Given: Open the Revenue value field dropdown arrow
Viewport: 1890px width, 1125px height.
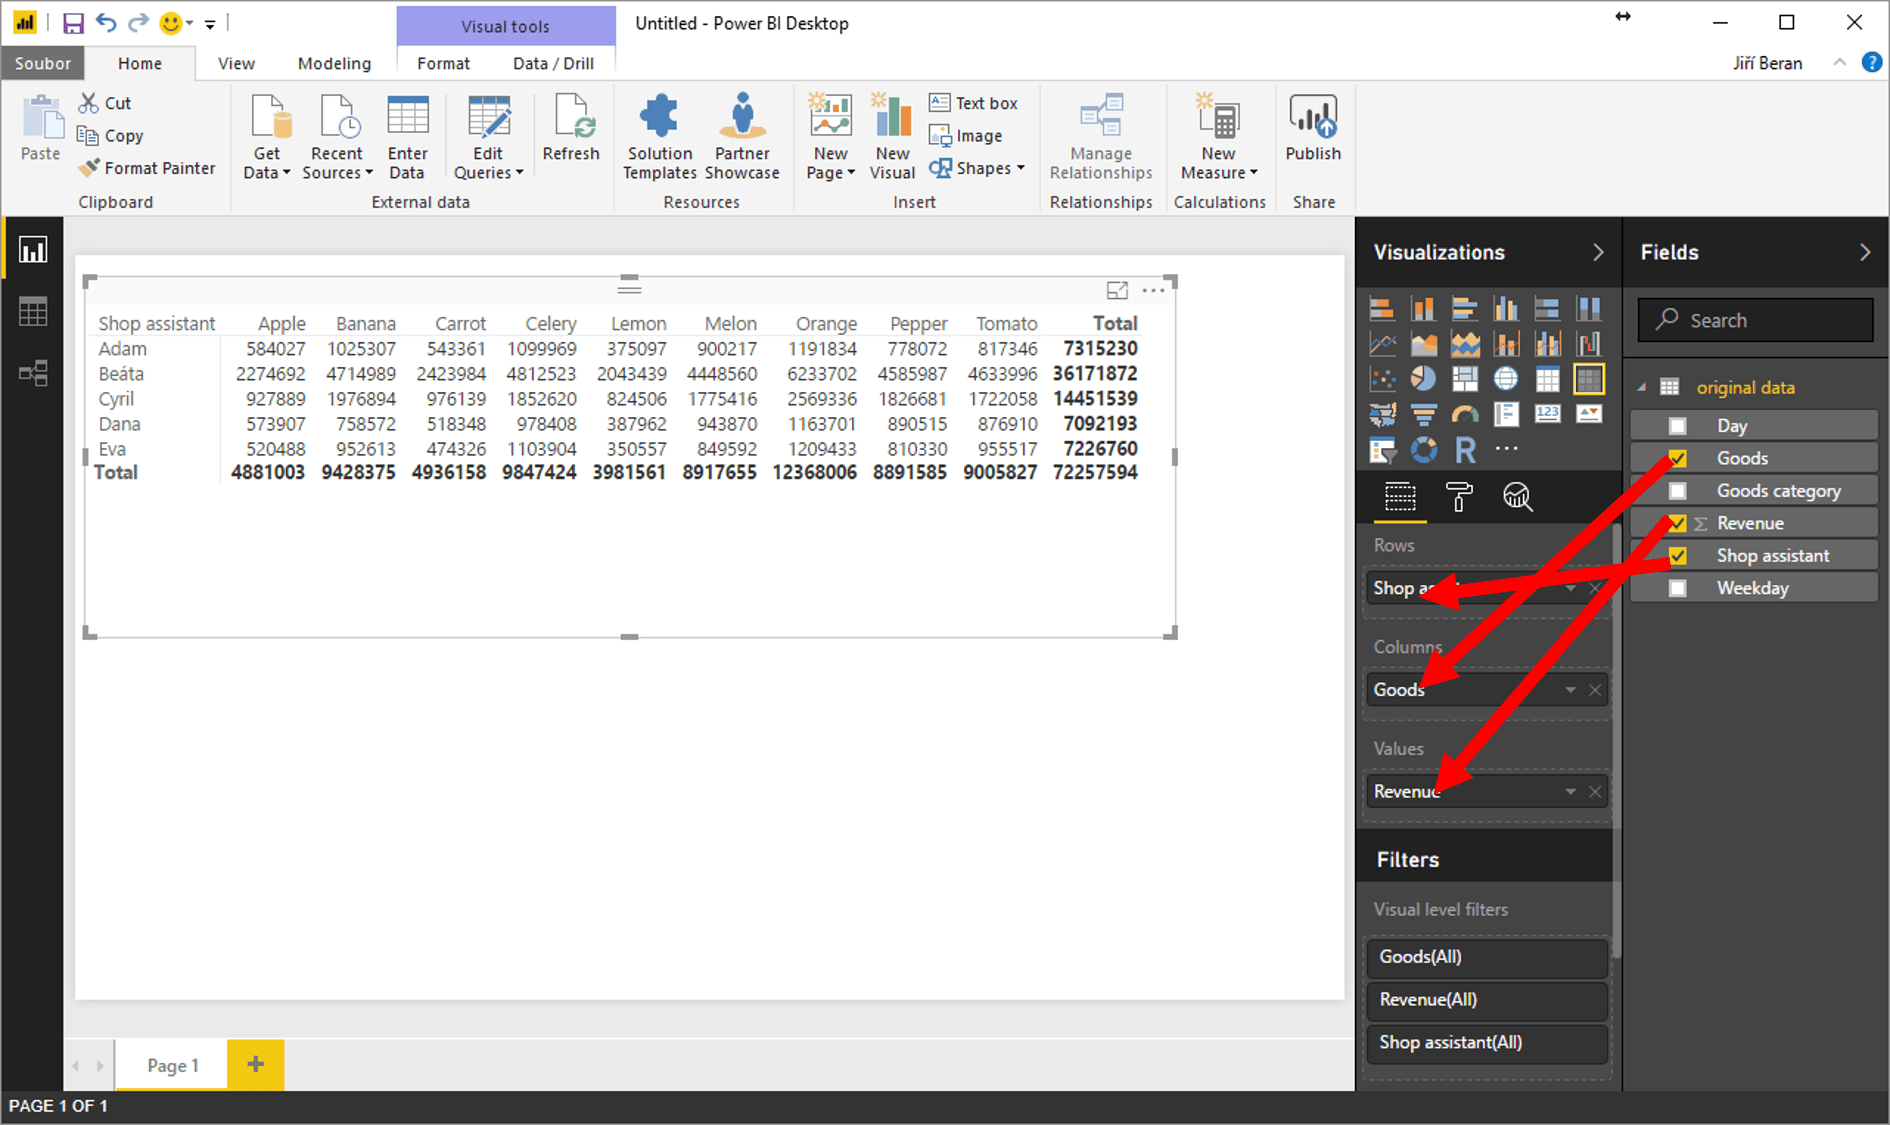Looking at the screenshot, I should (1570, 792).
